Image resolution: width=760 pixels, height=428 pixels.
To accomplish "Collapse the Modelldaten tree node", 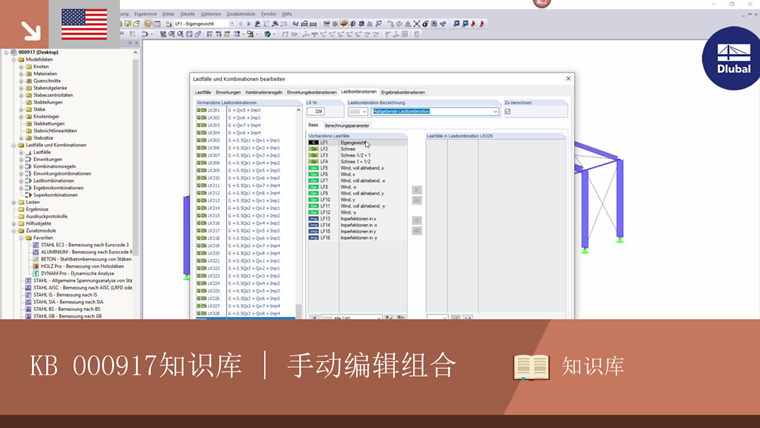I will coord(14,60).
